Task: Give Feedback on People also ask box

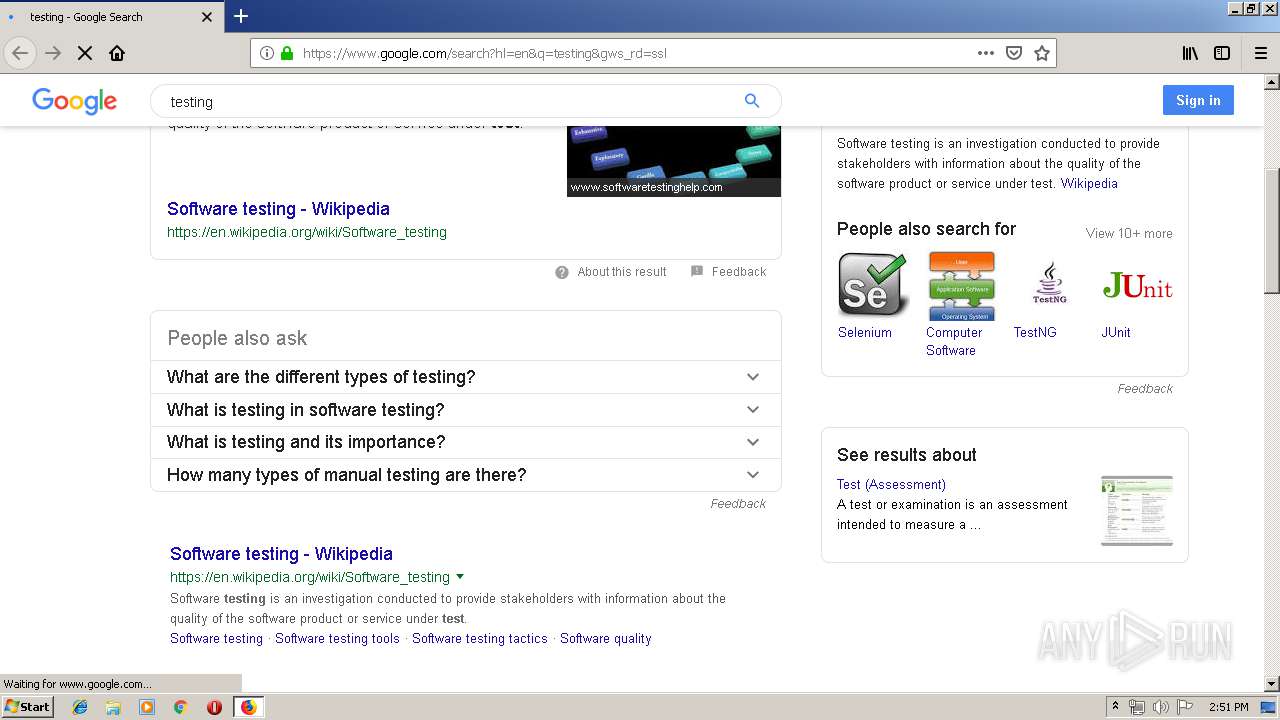Action: pyautogui.click(x=738, y=504)
